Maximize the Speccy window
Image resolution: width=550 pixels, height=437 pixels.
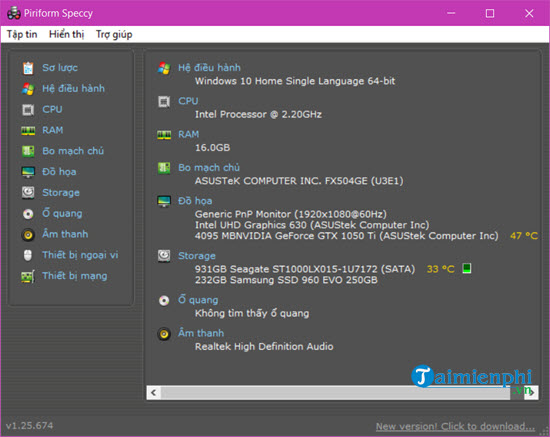click(x=490, y=13)
